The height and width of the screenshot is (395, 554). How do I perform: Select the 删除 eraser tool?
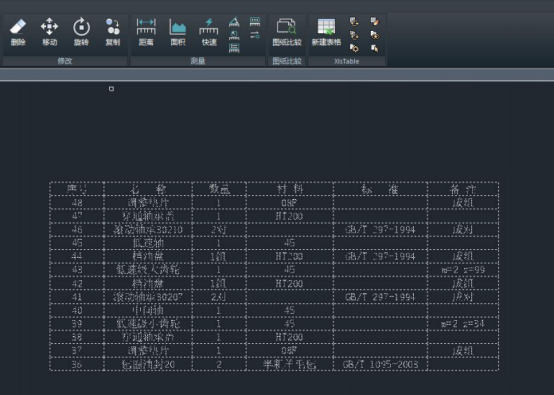click(x=18, y=32)
